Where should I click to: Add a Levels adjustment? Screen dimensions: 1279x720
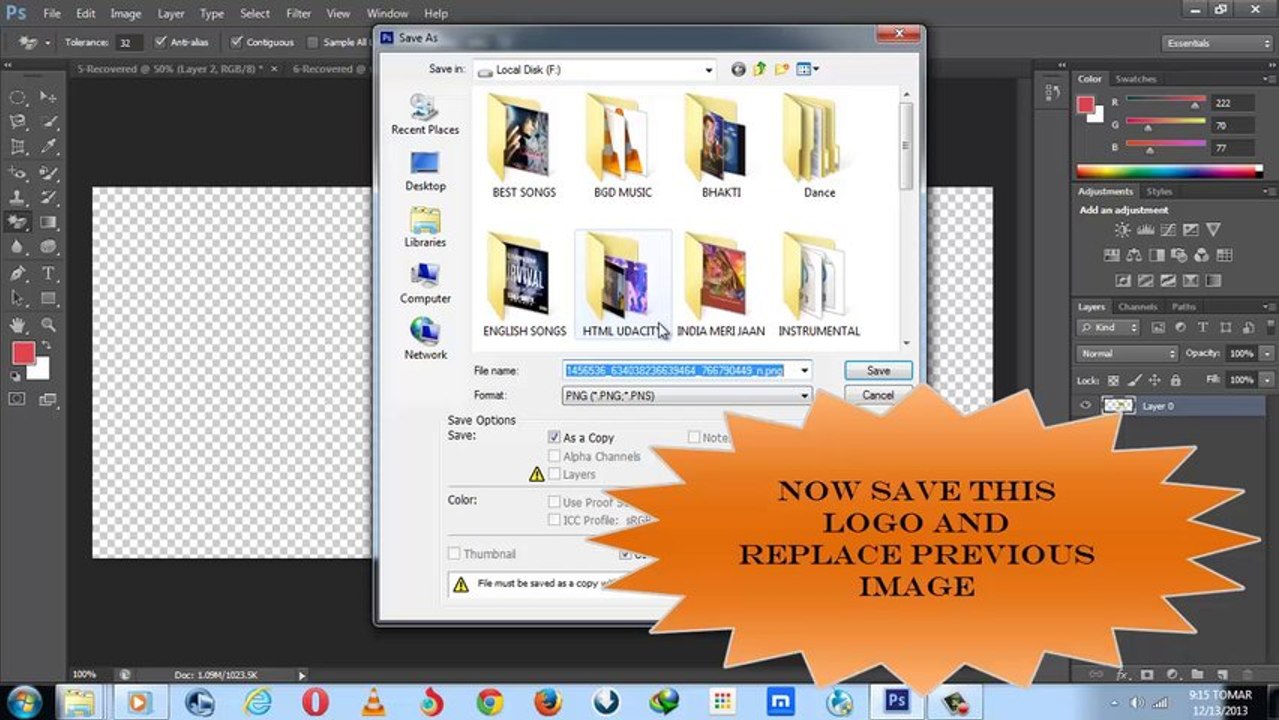pyautogui.click(x=1145, y=230)
